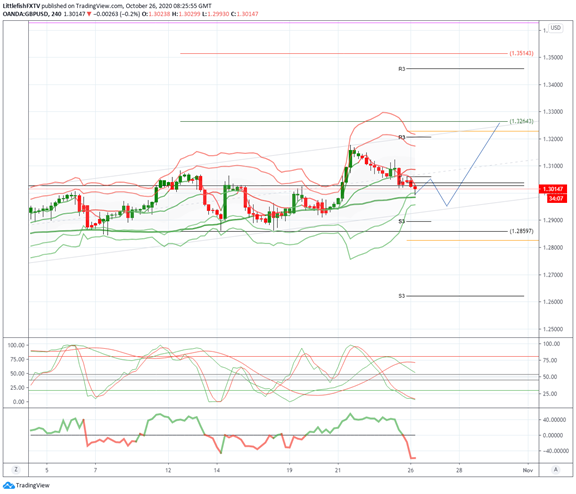This screenshot has width=576, height=494.
Task: Open the USD currency selector
Action: [555, 28]
